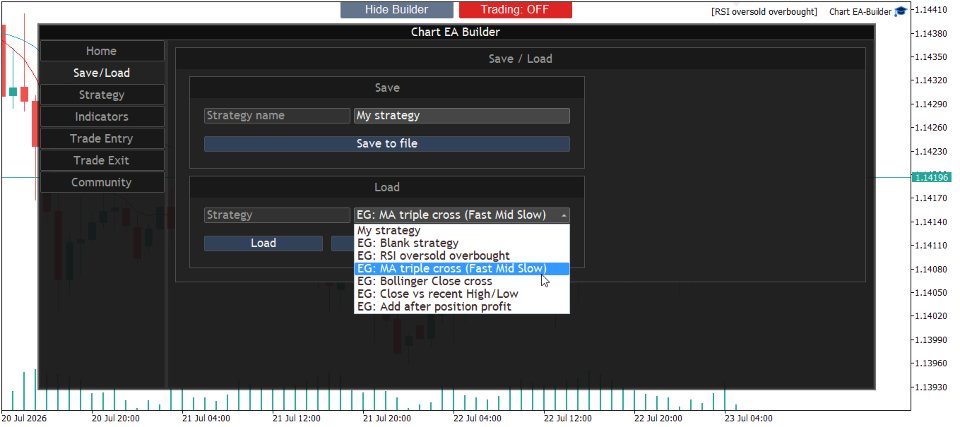Open the Indicators tab
Screen dimensions: 960x427
click(102, 116)
